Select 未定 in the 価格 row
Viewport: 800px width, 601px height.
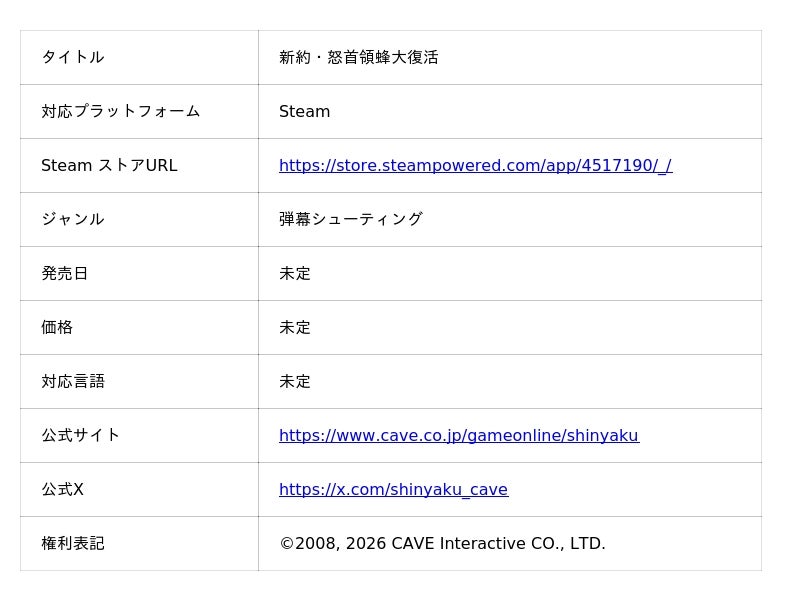[x=295, y=328]
